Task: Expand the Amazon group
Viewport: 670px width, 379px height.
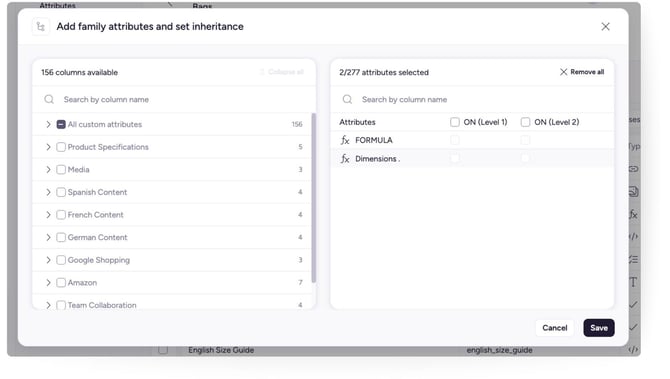Action: (x=48, y=283)
